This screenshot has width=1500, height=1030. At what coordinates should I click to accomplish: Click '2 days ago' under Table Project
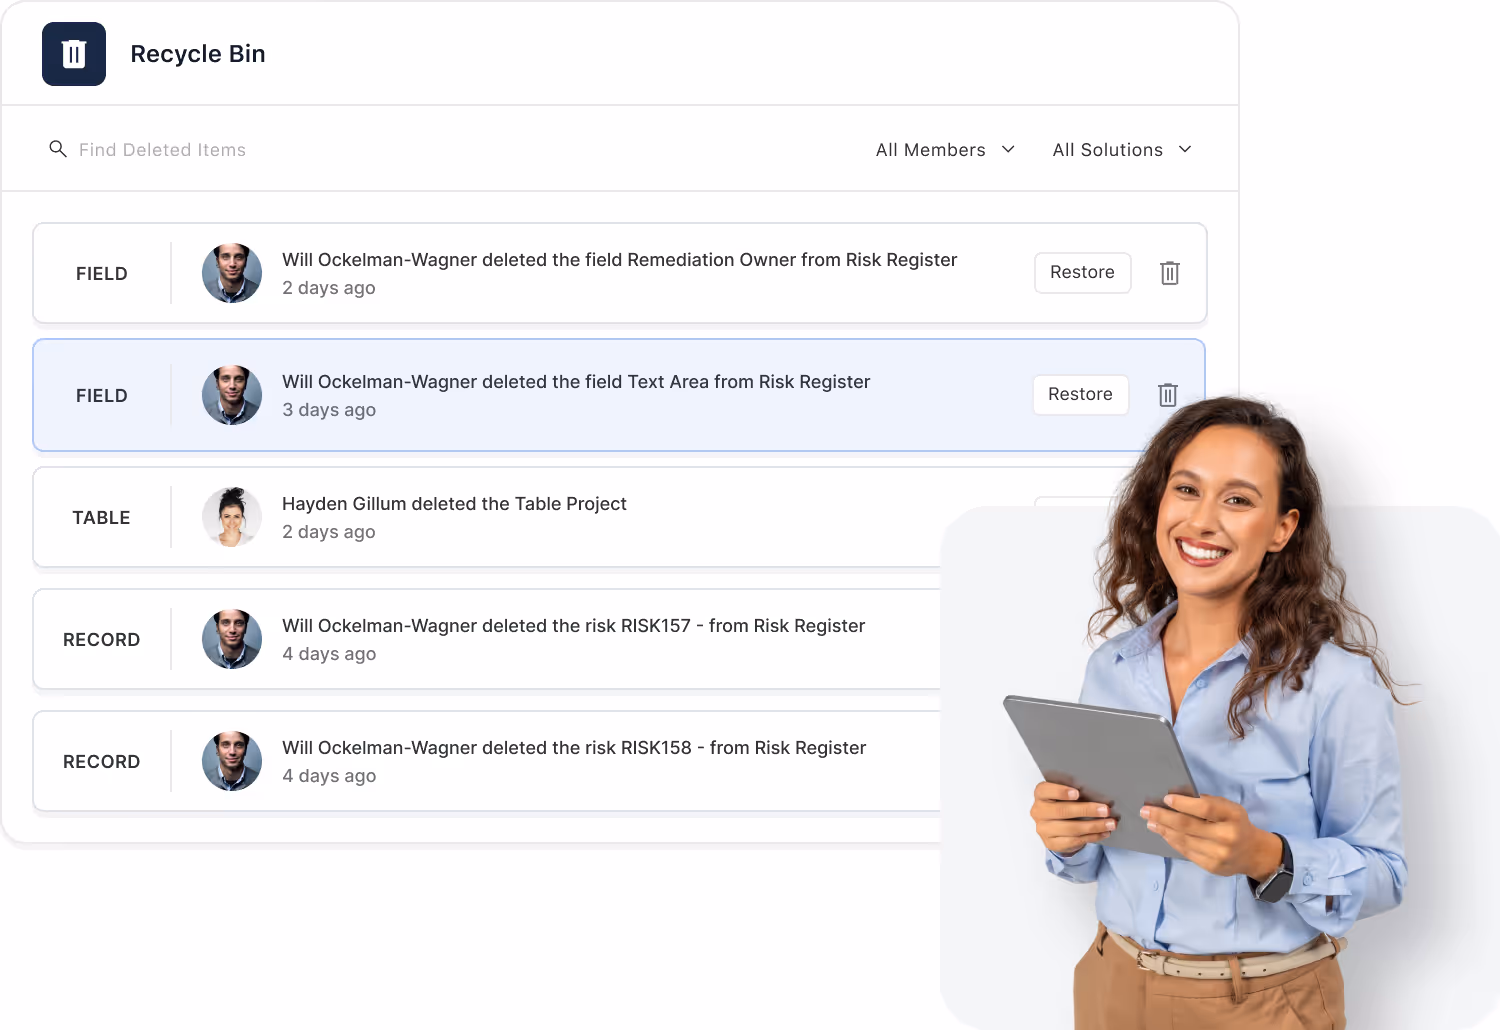pos(329,532)
